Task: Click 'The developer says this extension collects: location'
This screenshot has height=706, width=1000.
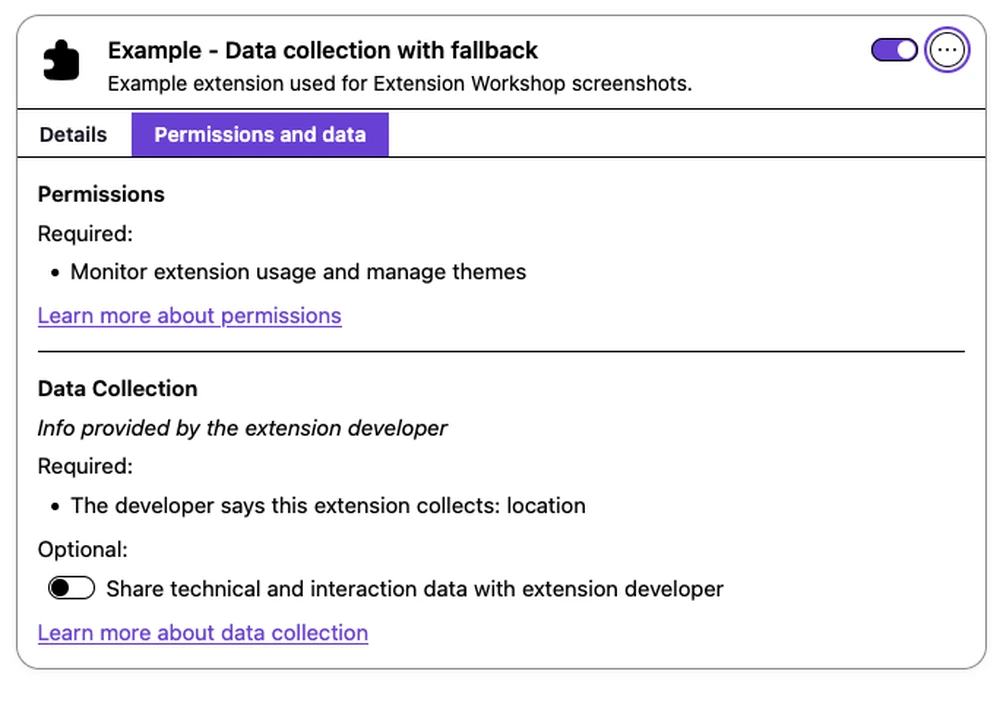Action: click(328, 506)
